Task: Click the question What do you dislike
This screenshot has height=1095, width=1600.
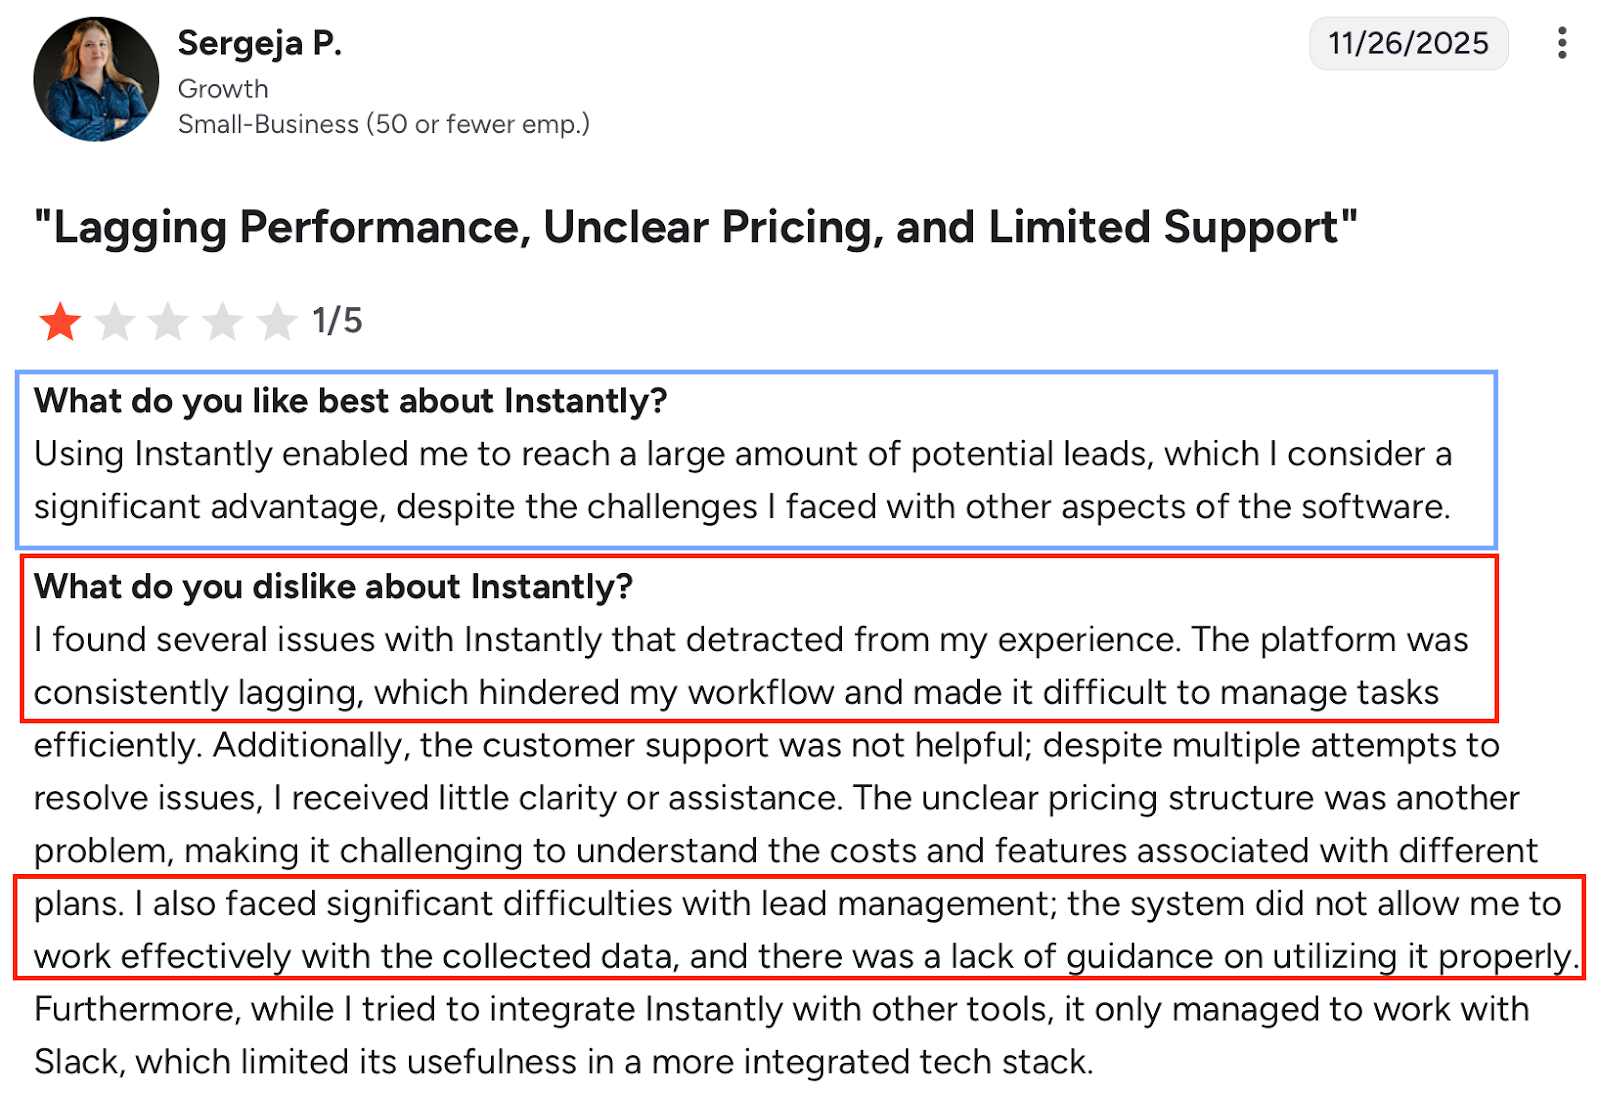Action: coord(333,587)
